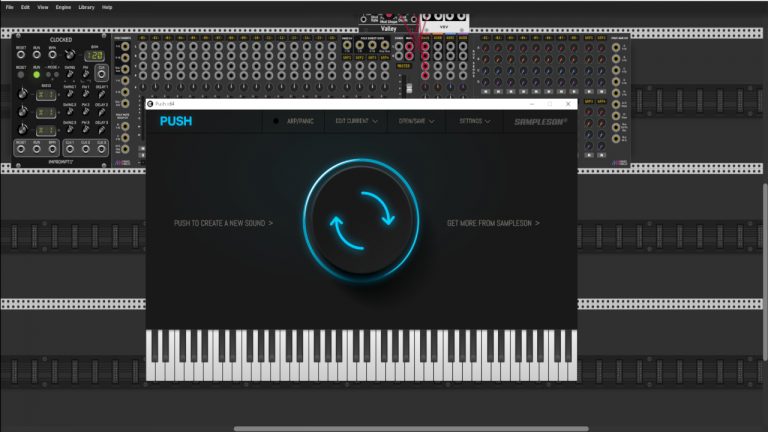Click the RUN input jack atop Clocked
The height and width of the screenshot is (432, 768).
[36, 54]
